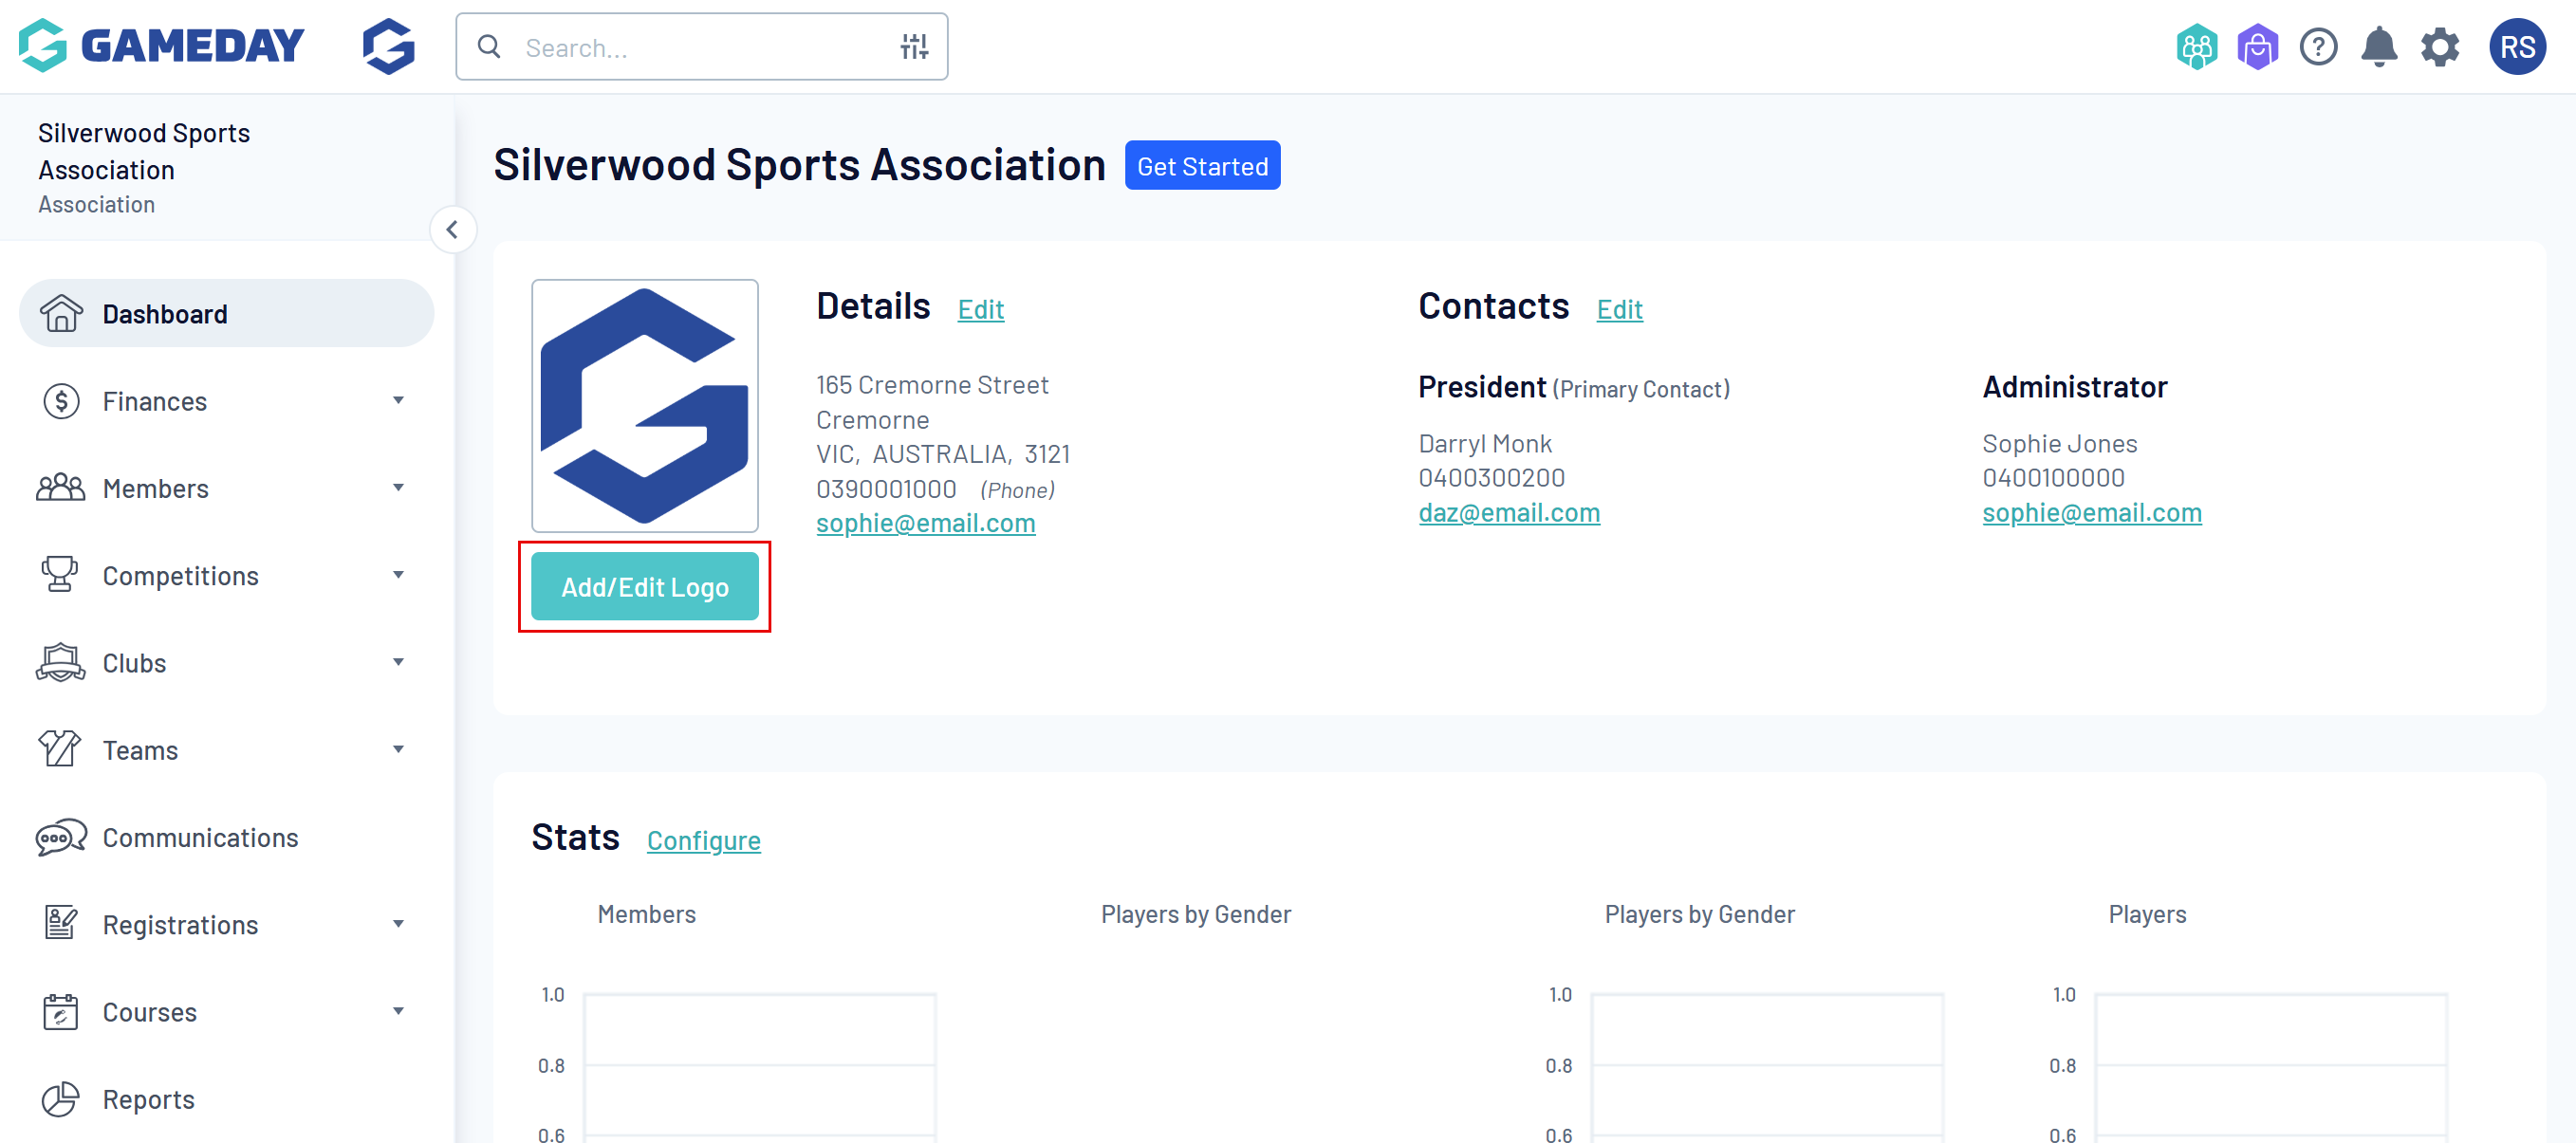The height and width of the screenshot is (1143, 2576).
Task: Expand the Competitions dropdown arrow
Action: (x=398, y=575)
